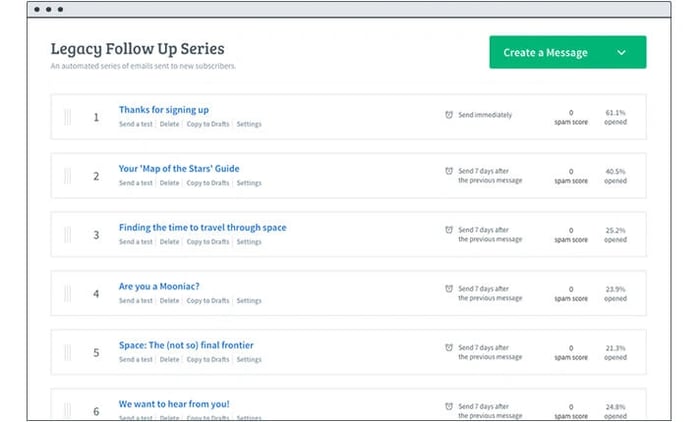Screen dimensions: 700x422
Task: Click drag handle beside 'Are you a Mooniac?'
Action: coord(68,294)
